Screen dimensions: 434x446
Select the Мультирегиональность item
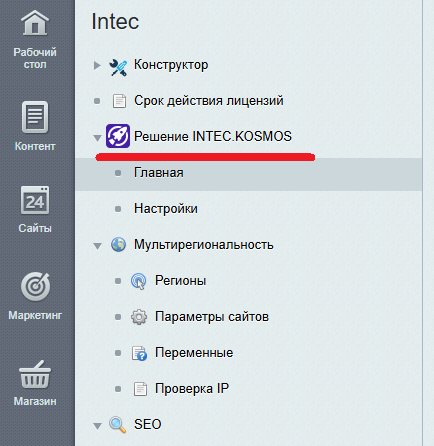[204, 245]
